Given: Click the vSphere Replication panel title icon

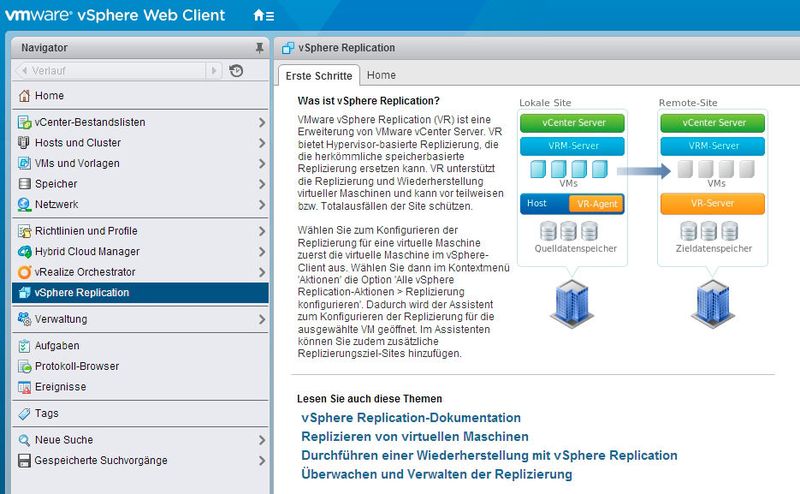Looking at the screenshot, I should tap(288, 48).
